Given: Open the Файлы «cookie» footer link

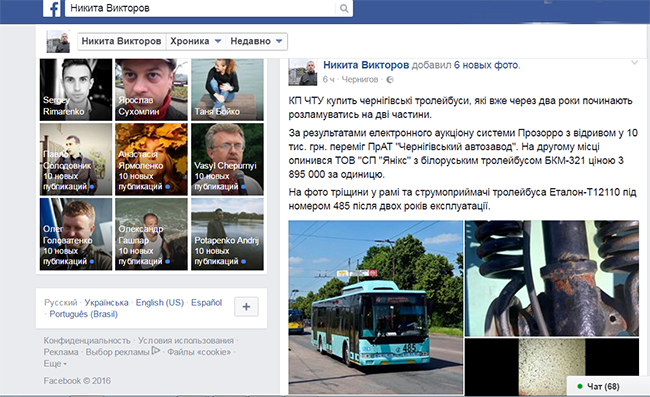Looking at the screenshot, I should (199, 352).
